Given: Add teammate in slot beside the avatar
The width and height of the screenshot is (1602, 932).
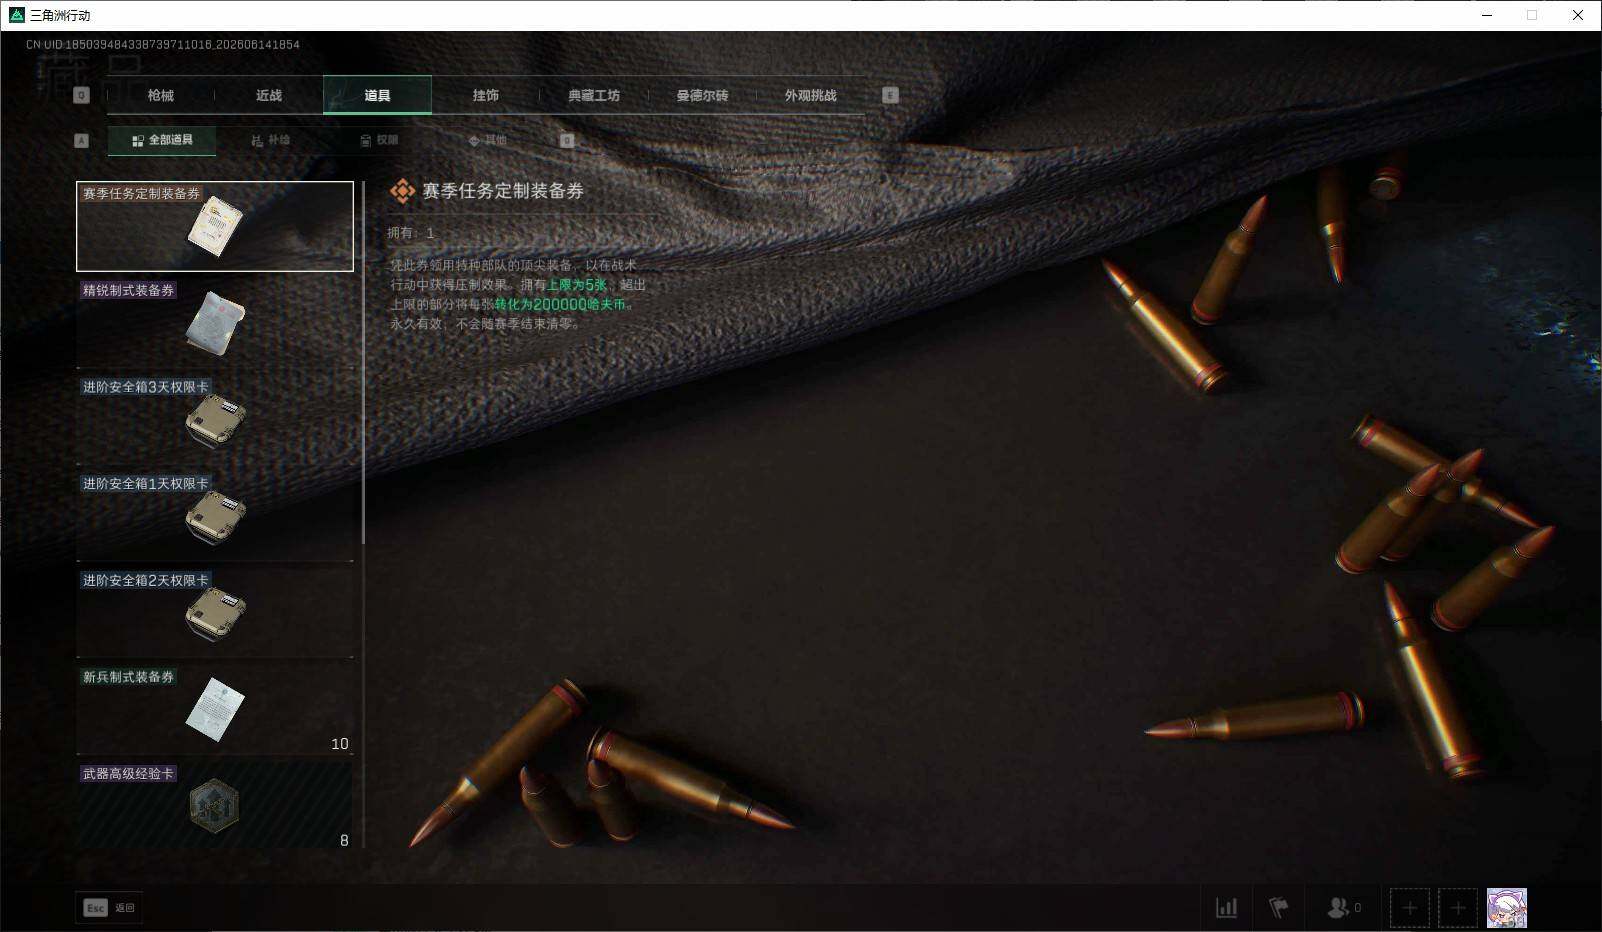Looking at the screenshot, I should (x=1457, y=908).
